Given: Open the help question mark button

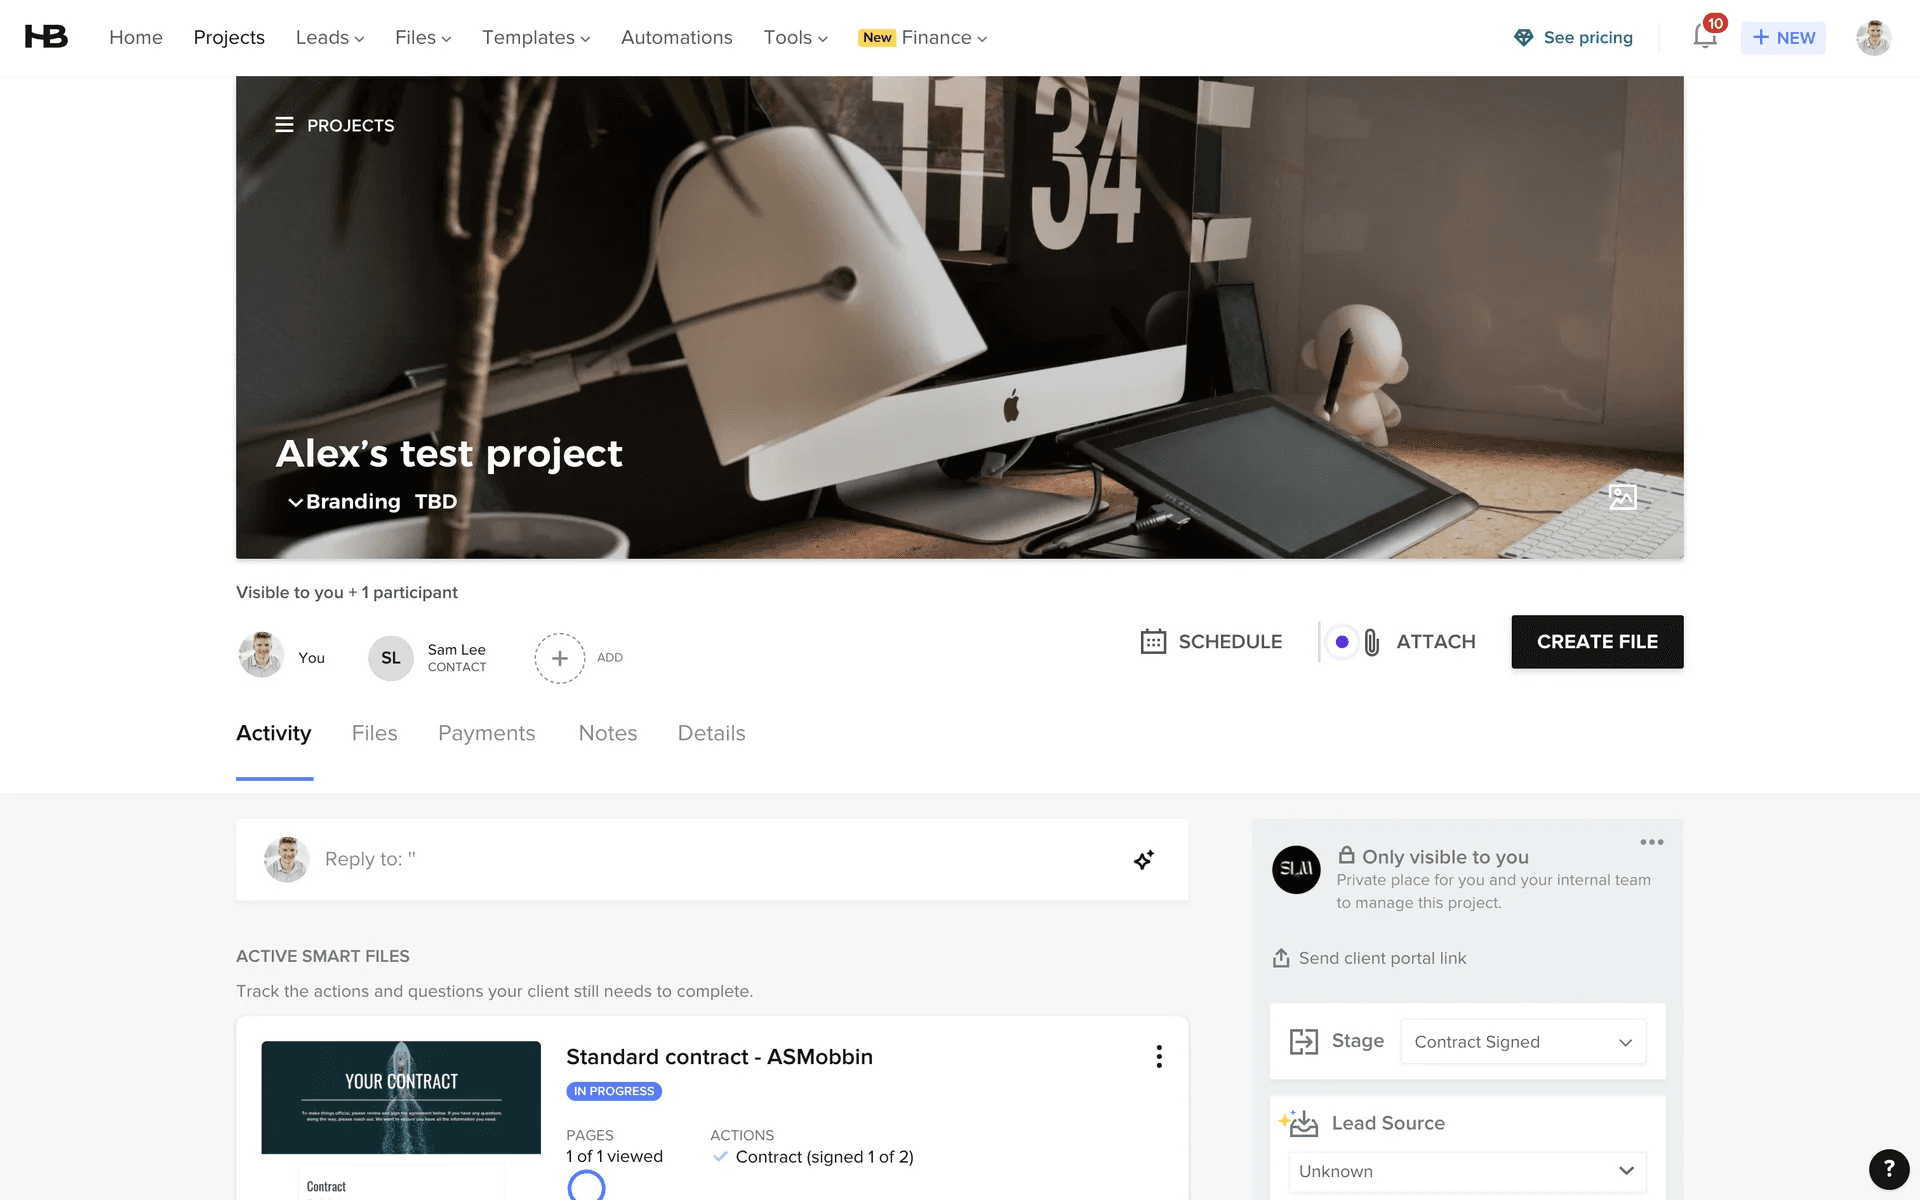Looking at the screenshot, I should click(x=1888, y=1168).
